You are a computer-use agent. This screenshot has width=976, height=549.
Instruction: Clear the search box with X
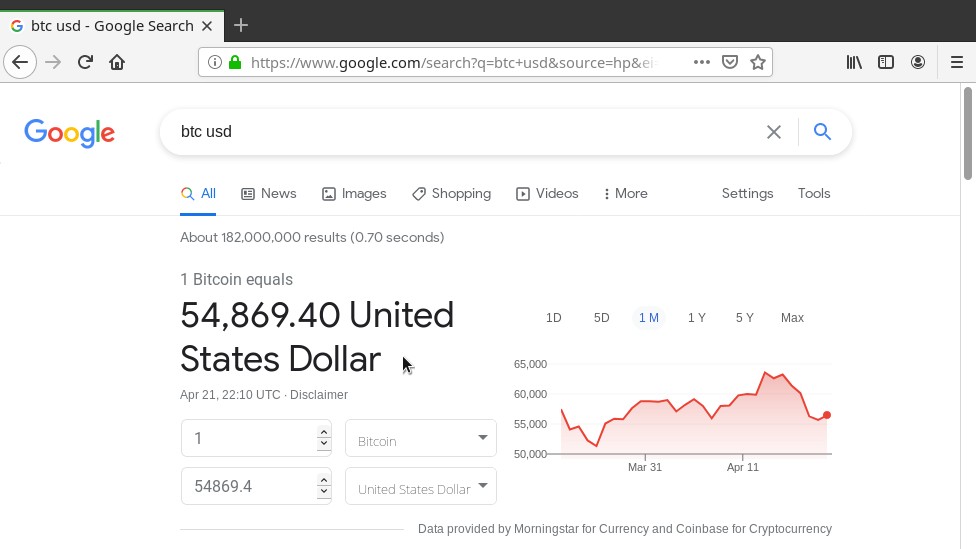click(773, 132)
